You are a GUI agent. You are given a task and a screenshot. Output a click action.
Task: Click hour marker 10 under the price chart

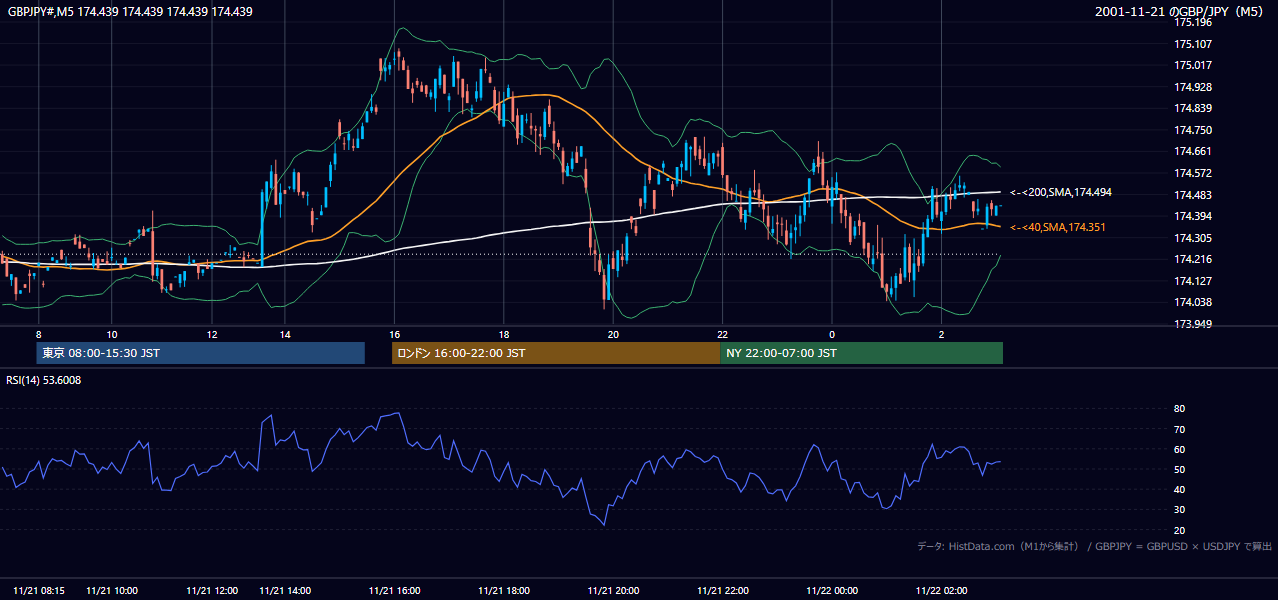coord(112,334)
